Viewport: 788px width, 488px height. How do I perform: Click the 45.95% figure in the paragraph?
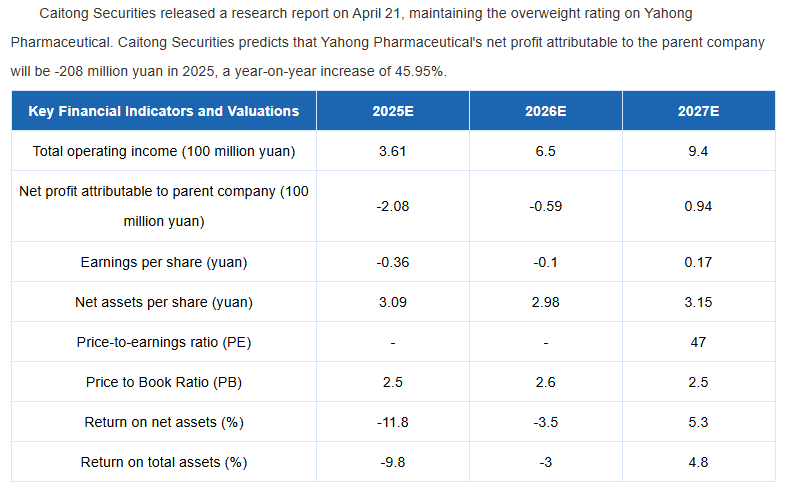pos(419,71)
